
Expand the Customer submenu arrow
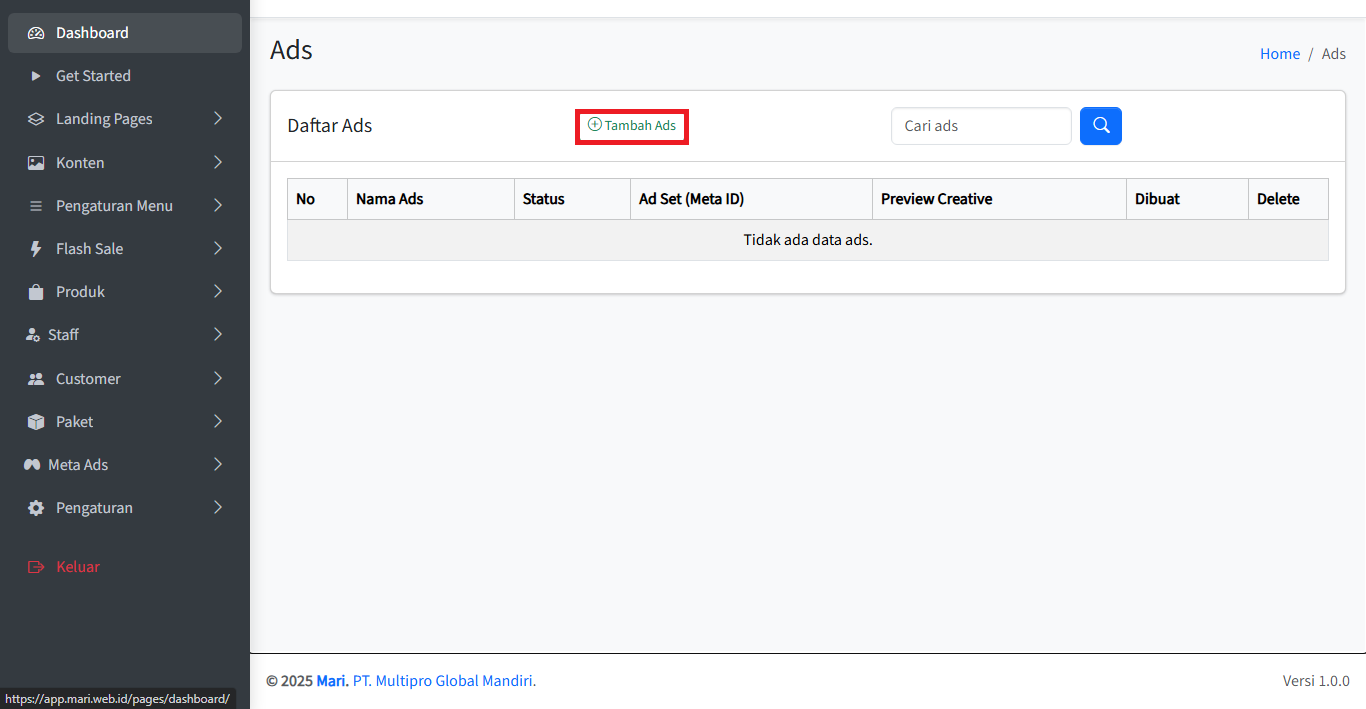218,379
